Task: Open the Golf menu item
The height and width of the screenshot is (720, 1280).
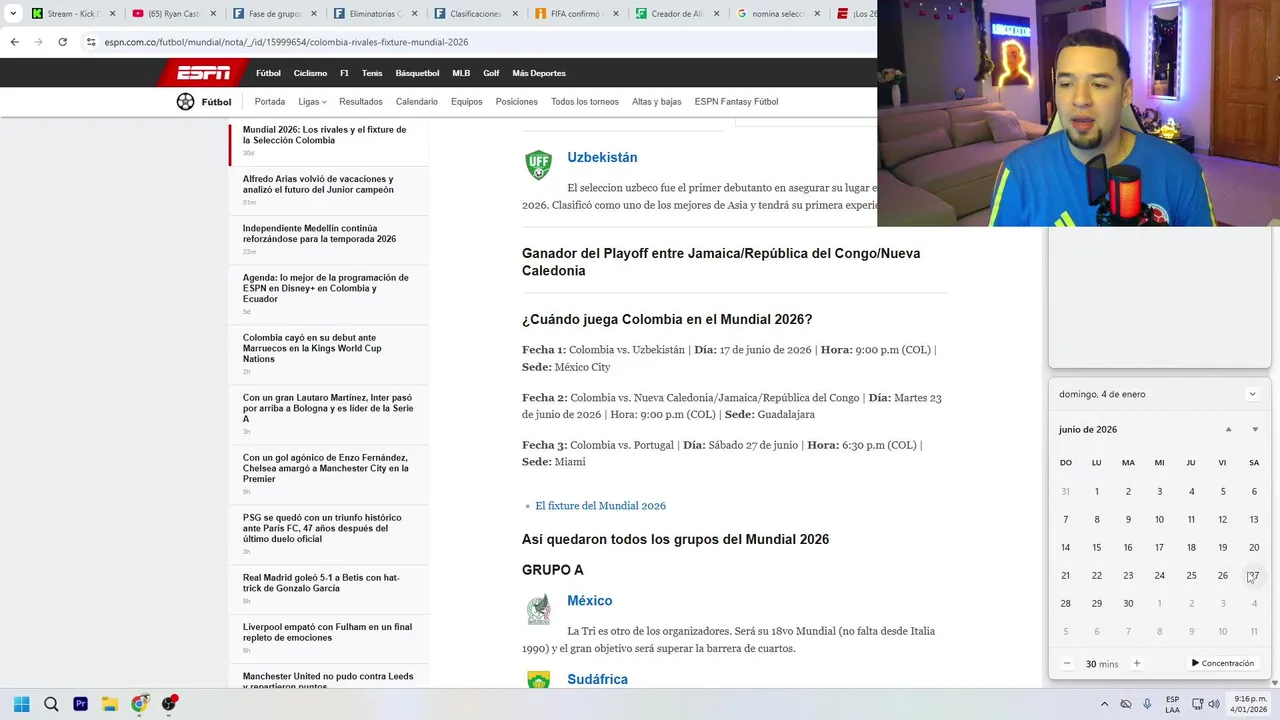Action: 491,73
